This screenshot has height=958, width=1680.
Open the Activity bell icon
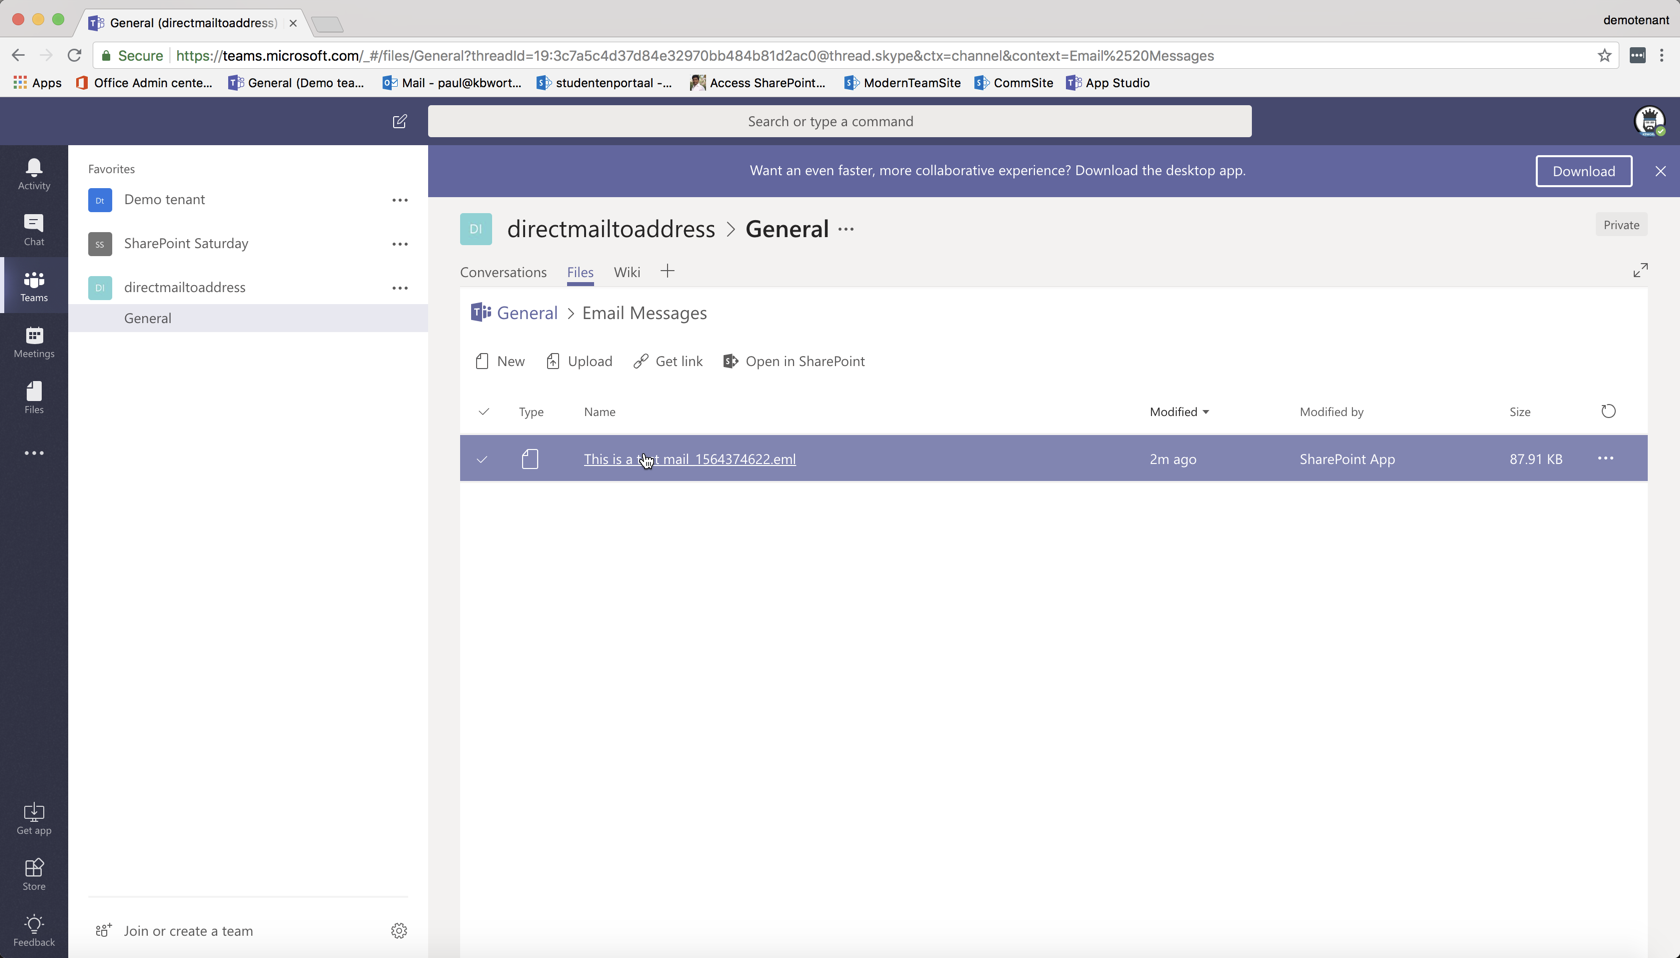(34, 173)
